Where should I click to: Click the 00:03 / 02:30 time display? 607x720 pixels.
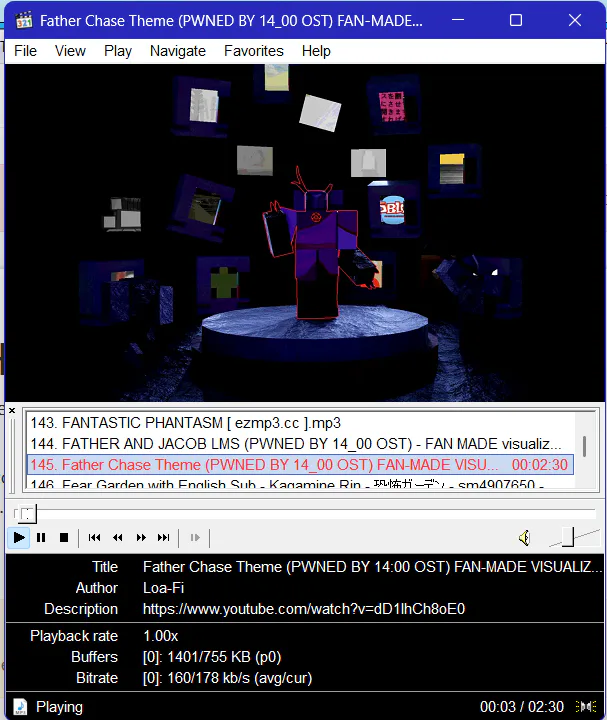tap(522, 707)
